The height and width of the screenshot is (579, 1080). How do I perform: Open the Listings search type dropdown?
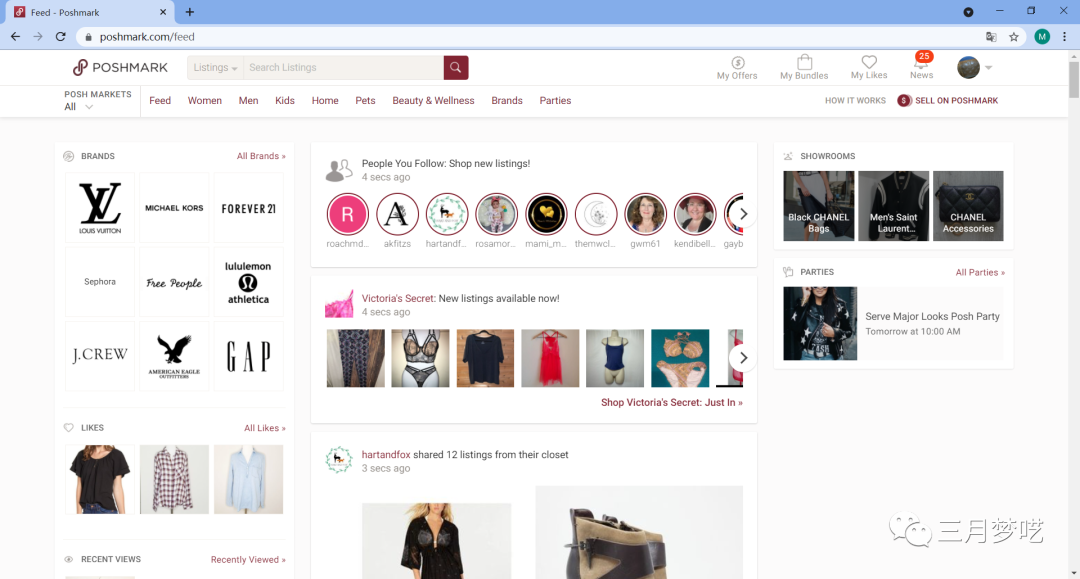point(215,67)
